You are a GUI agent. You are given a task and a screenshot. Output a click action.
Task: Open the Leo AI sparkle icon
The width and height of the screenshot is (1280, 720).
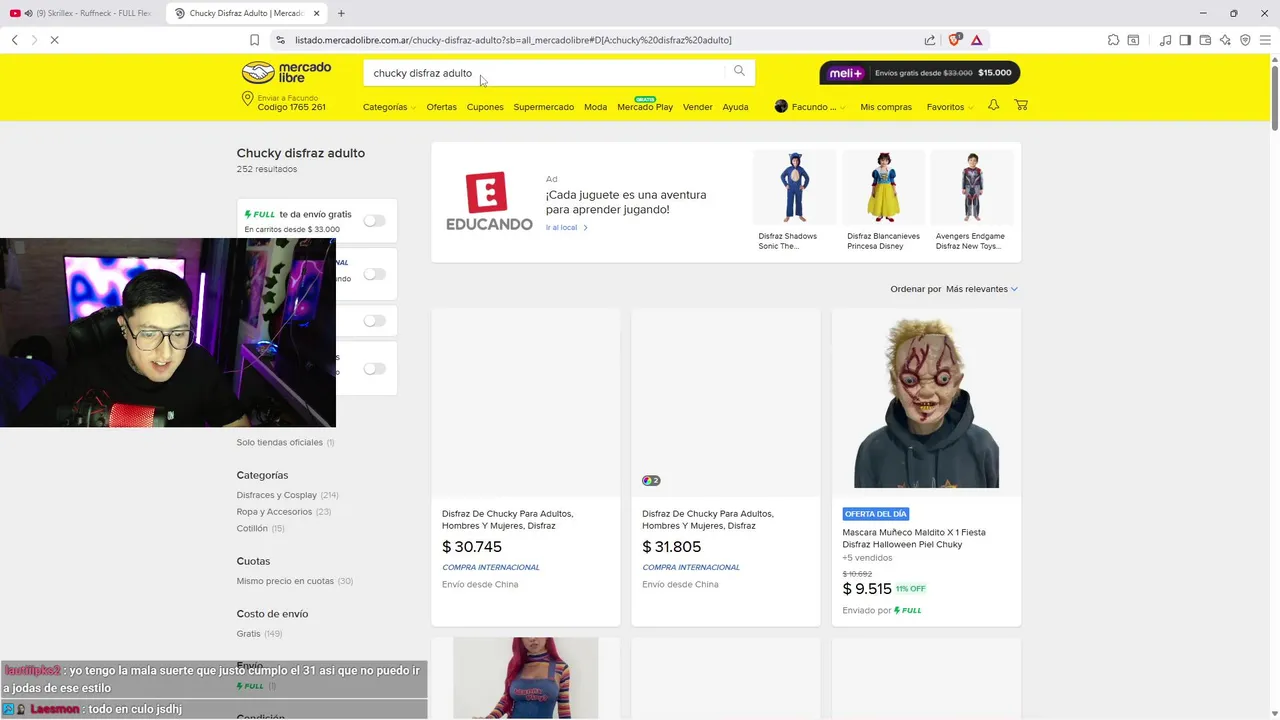1225,40
